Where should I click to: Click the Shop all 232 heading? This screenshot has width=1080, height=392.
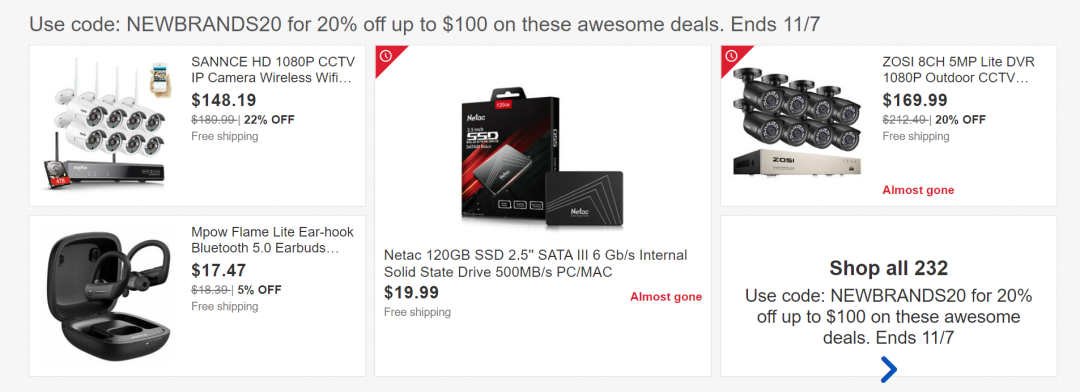tap(889, 268)
